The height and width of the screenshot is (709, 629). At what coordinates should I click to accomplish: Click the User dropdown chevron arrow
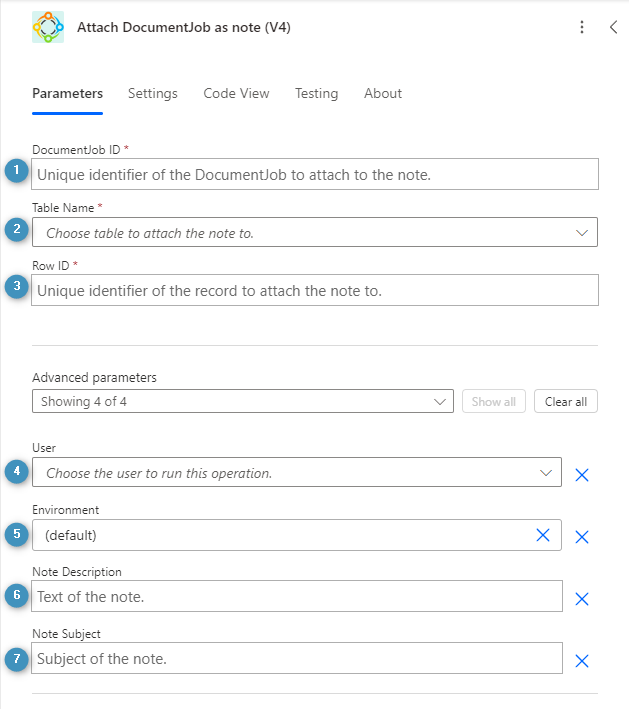[x=546, y=473]
